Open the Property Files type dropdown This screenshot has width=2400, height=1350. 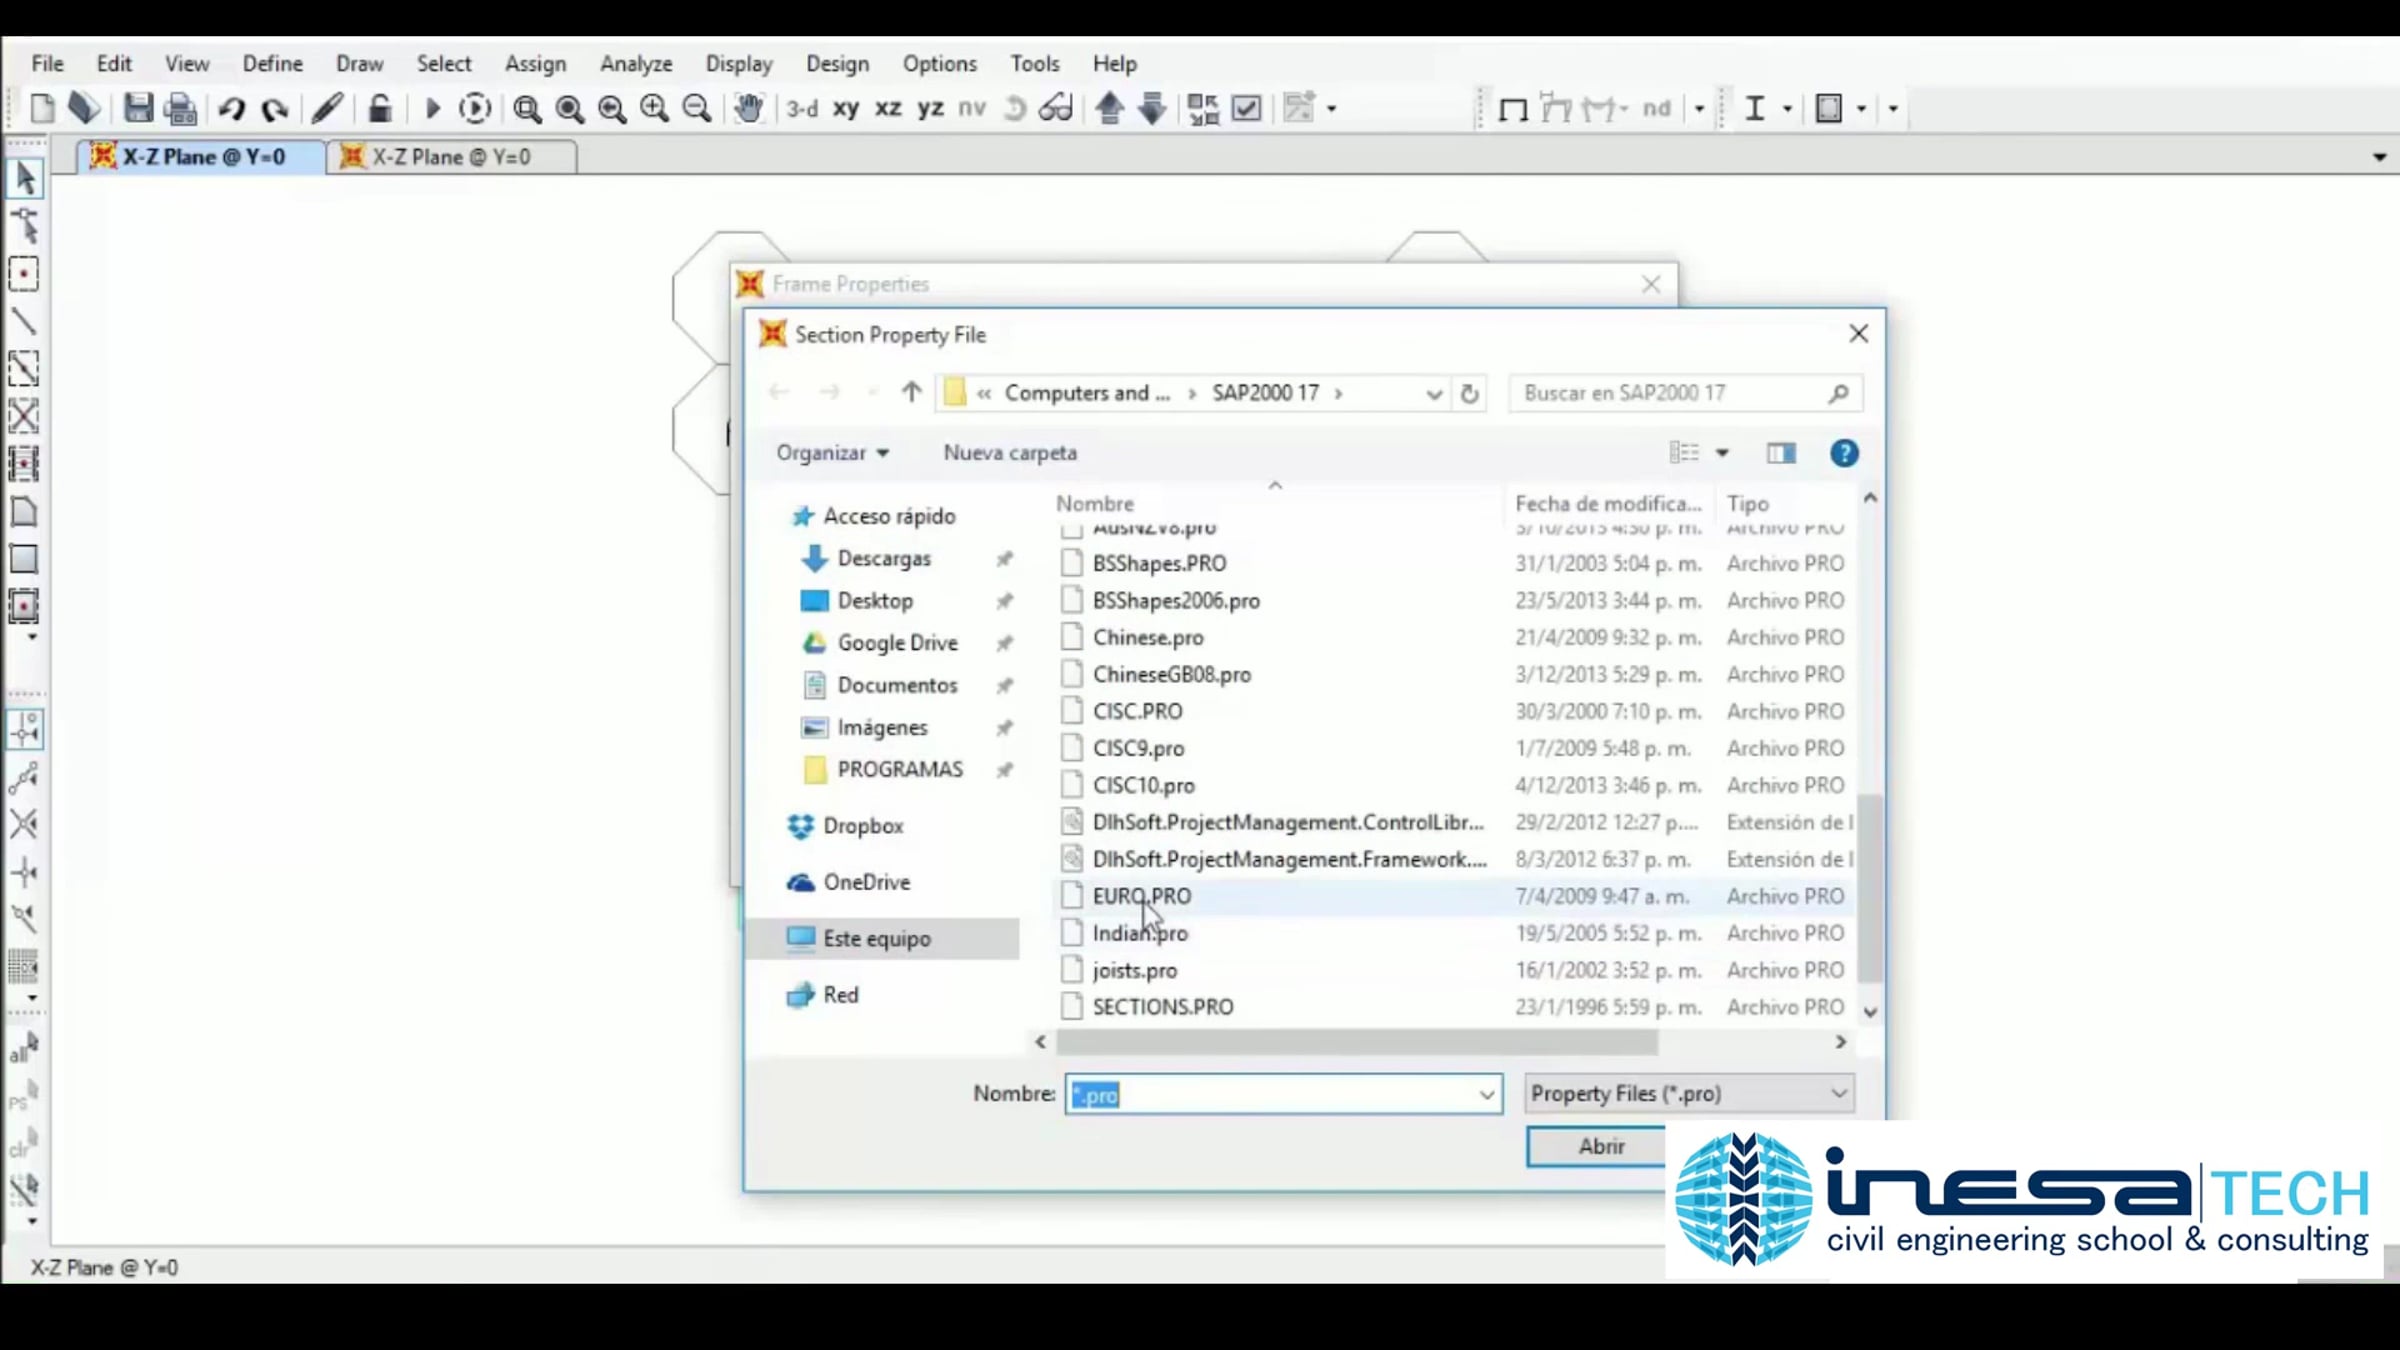(x=1689, y=1093)
